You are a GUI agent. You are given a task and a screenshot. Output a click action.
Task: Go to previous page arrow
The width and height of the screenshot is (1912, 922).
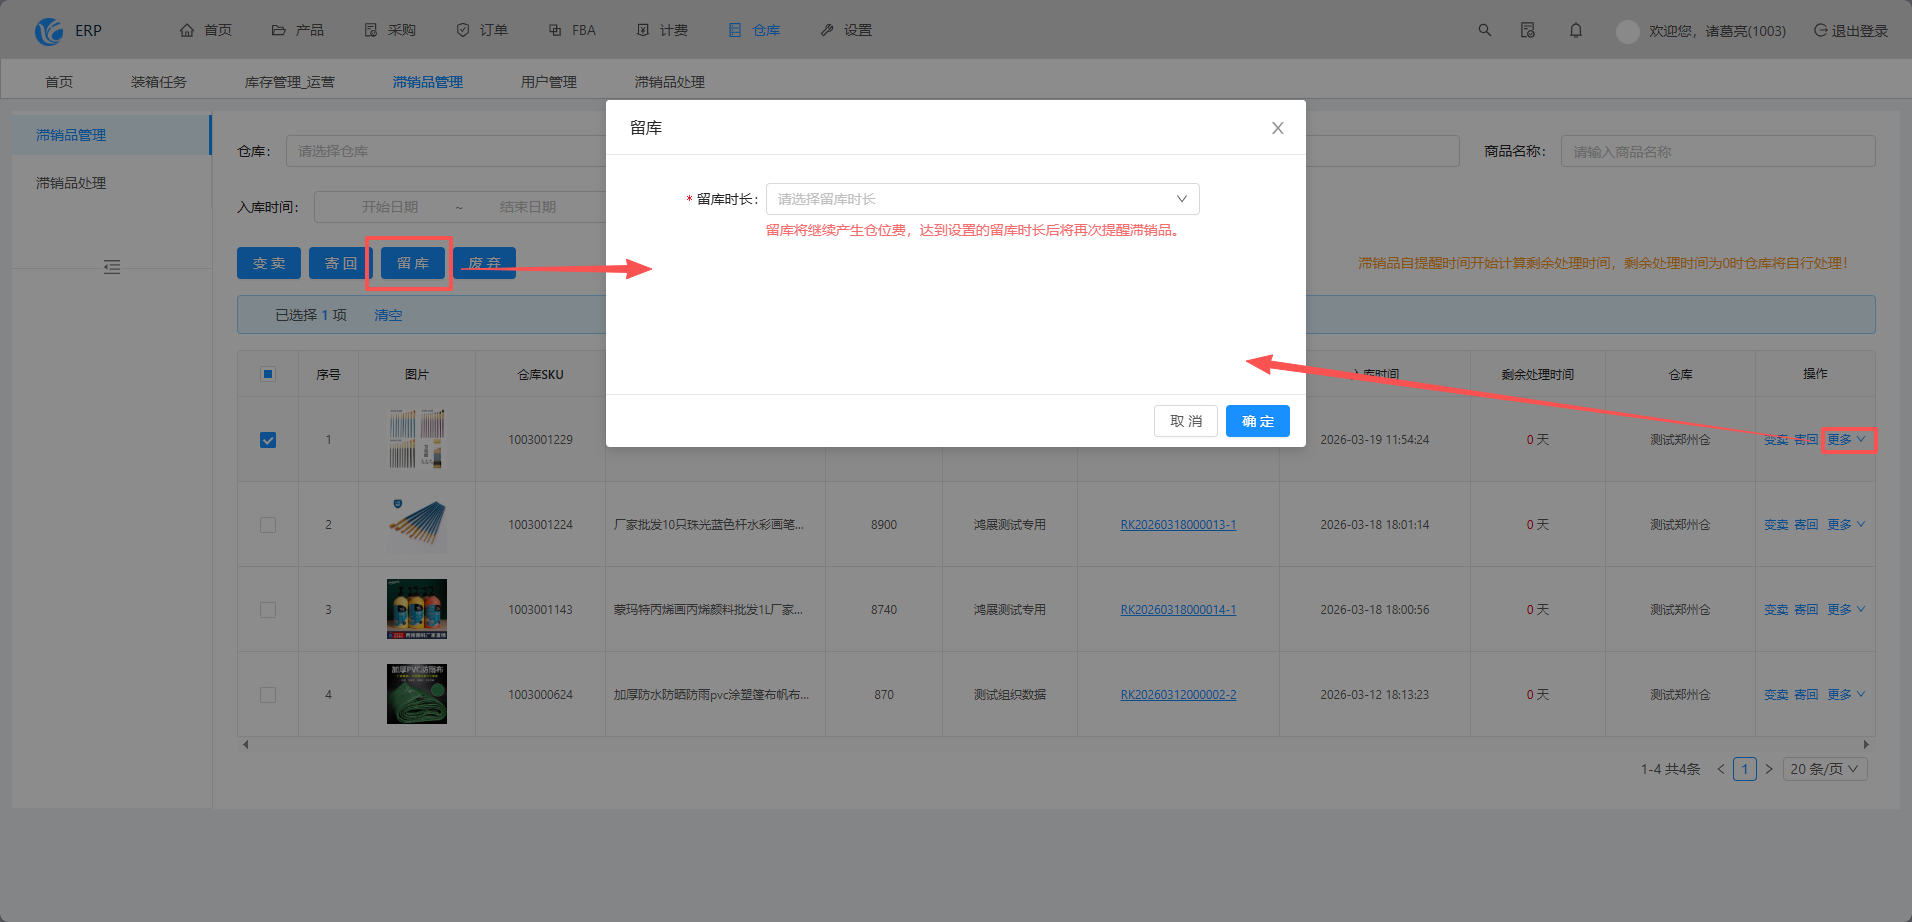coord(1721,769)
